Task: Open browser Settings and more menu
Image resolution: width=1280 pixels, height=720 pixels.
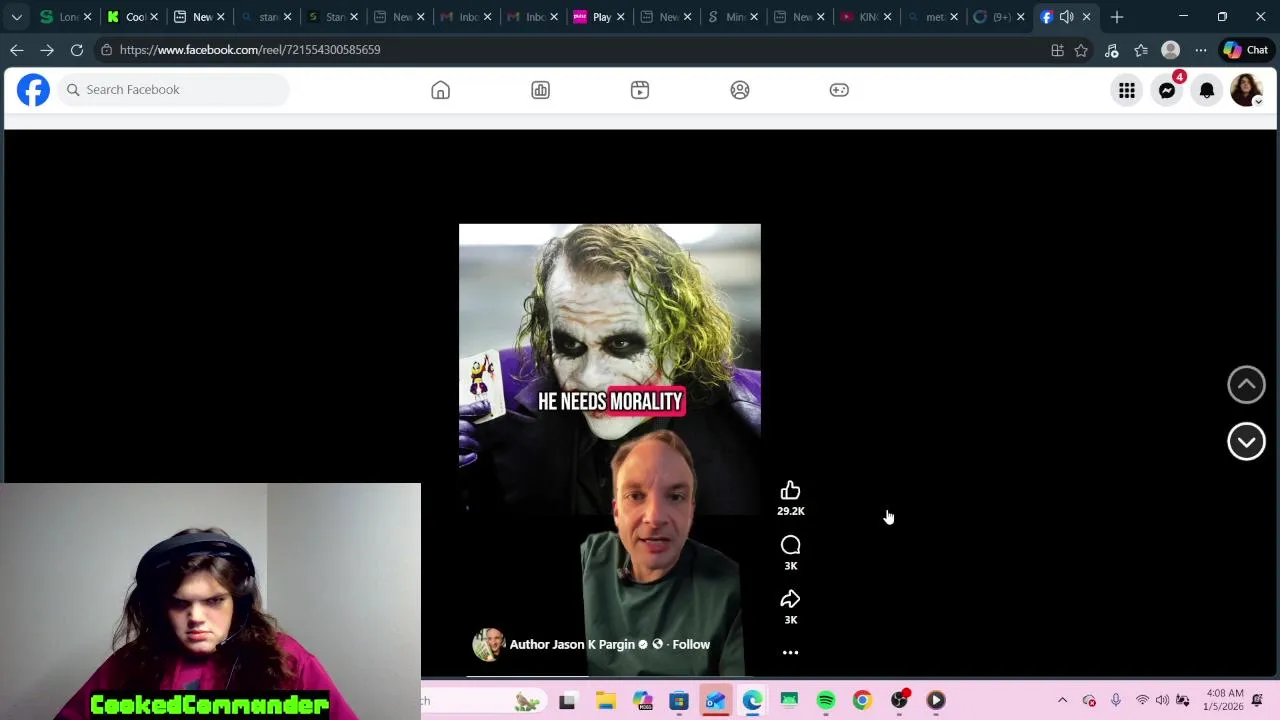Action: point(1201,50)
